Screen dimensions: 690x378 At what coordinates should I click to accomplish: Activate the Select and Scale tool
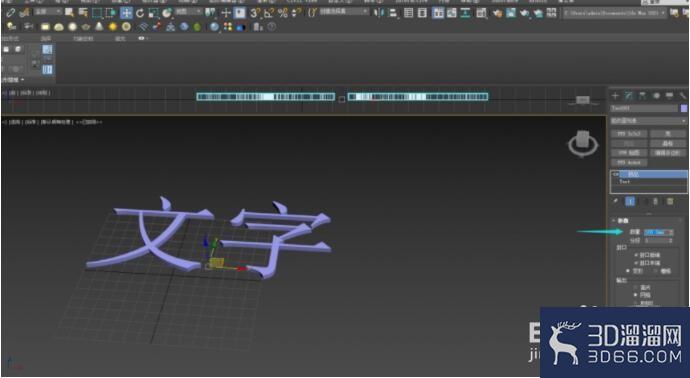153,13
